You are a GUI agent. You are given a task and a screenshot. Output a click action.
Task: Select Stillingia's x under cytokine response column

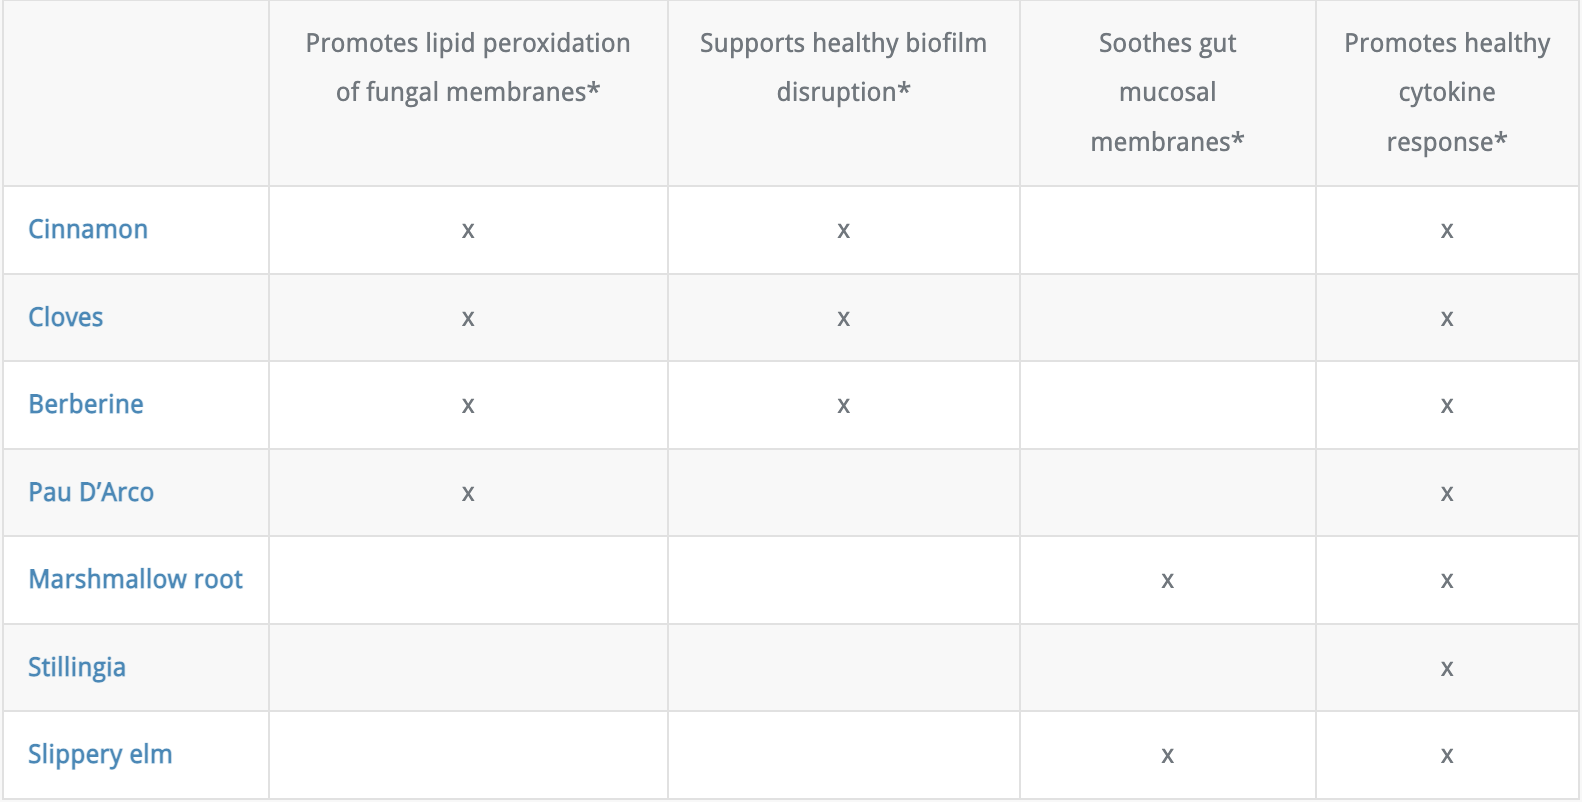click(x=1447, y=669)
